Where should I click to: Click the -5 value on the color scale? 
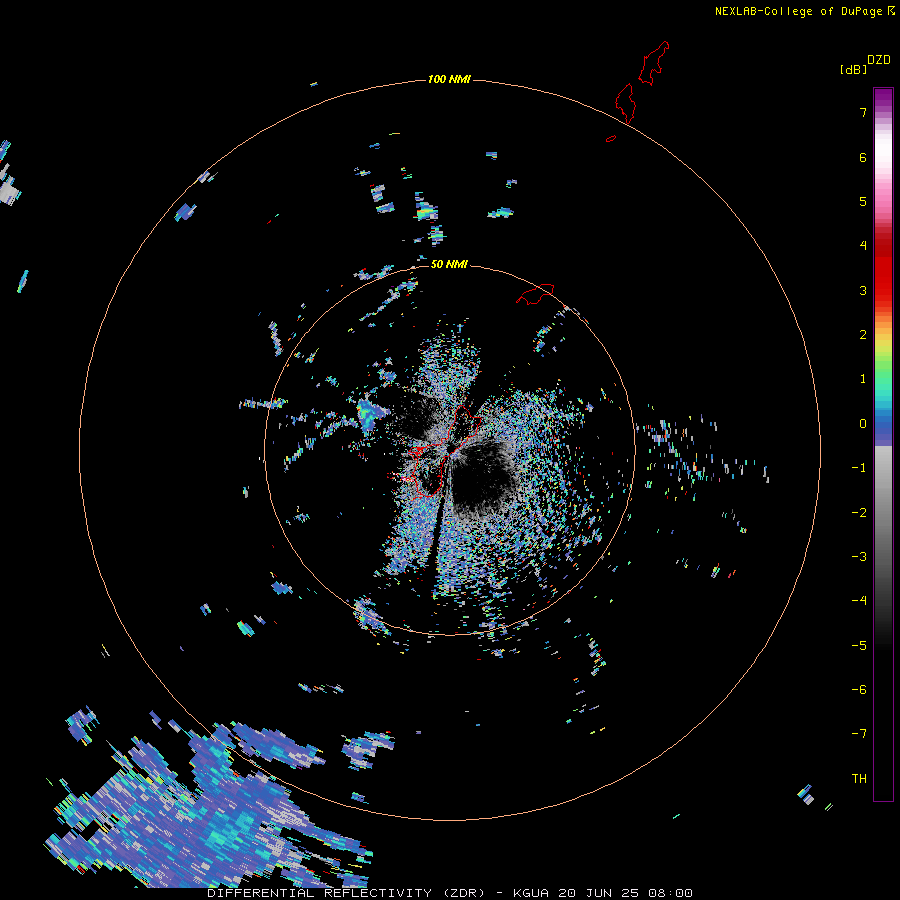coord(859,646)
